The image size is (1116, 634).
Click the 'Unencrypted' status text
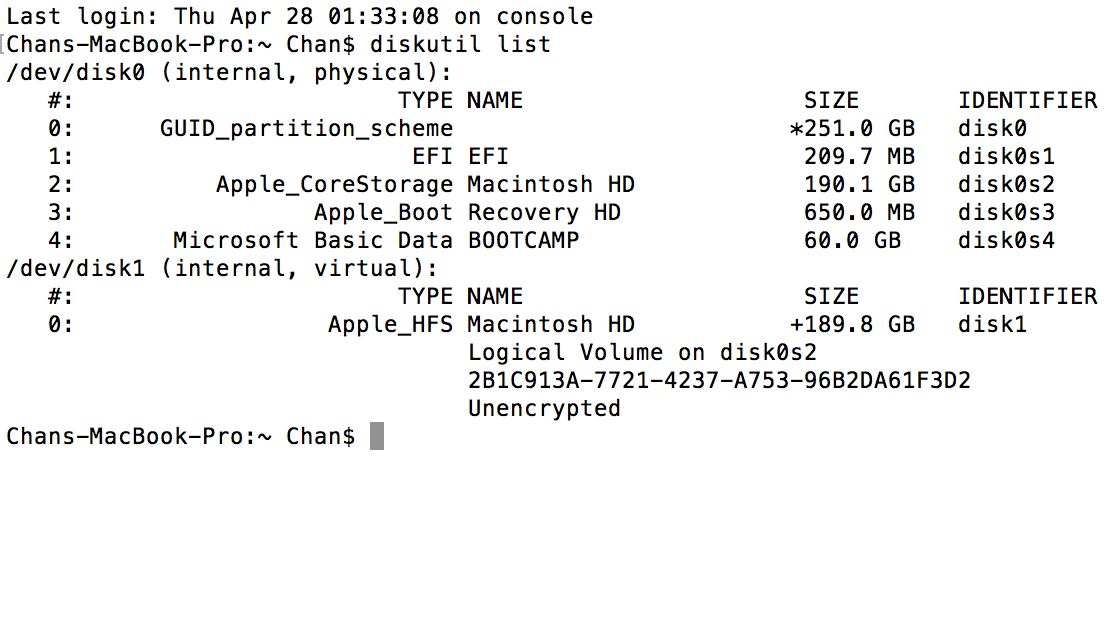coord(544,409)
